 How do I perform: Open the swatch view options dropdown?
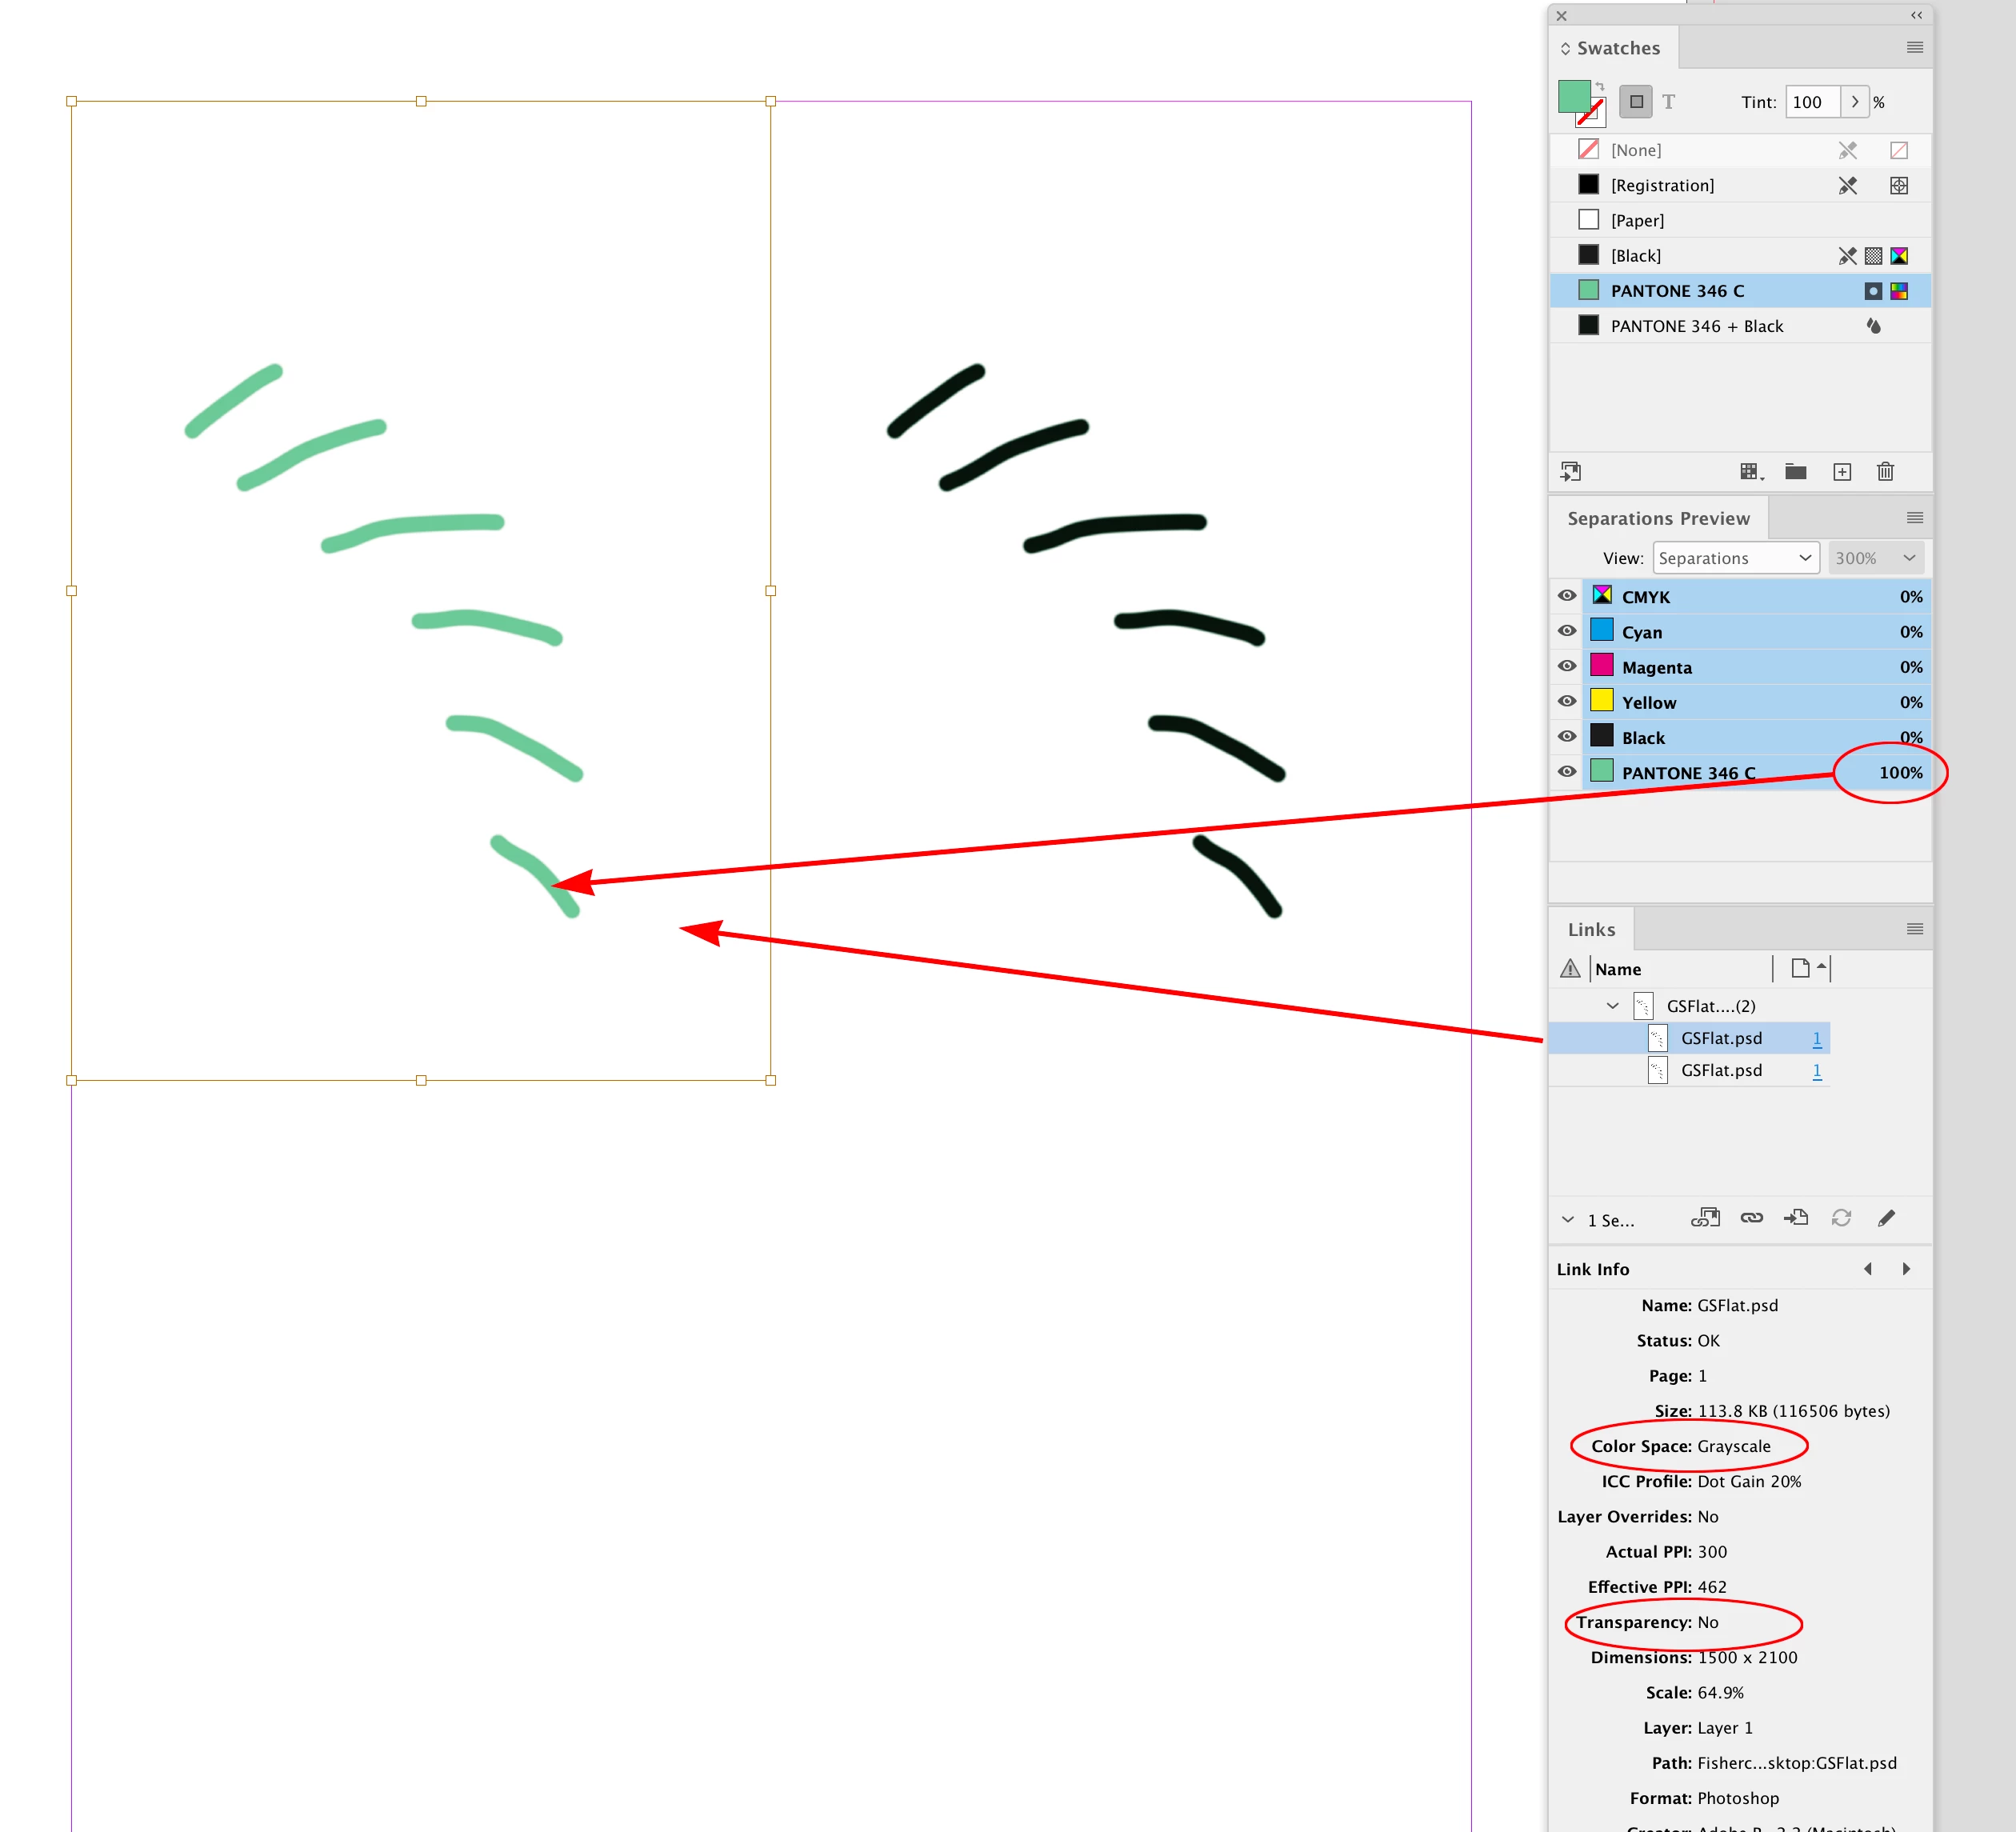(1751, 472)
